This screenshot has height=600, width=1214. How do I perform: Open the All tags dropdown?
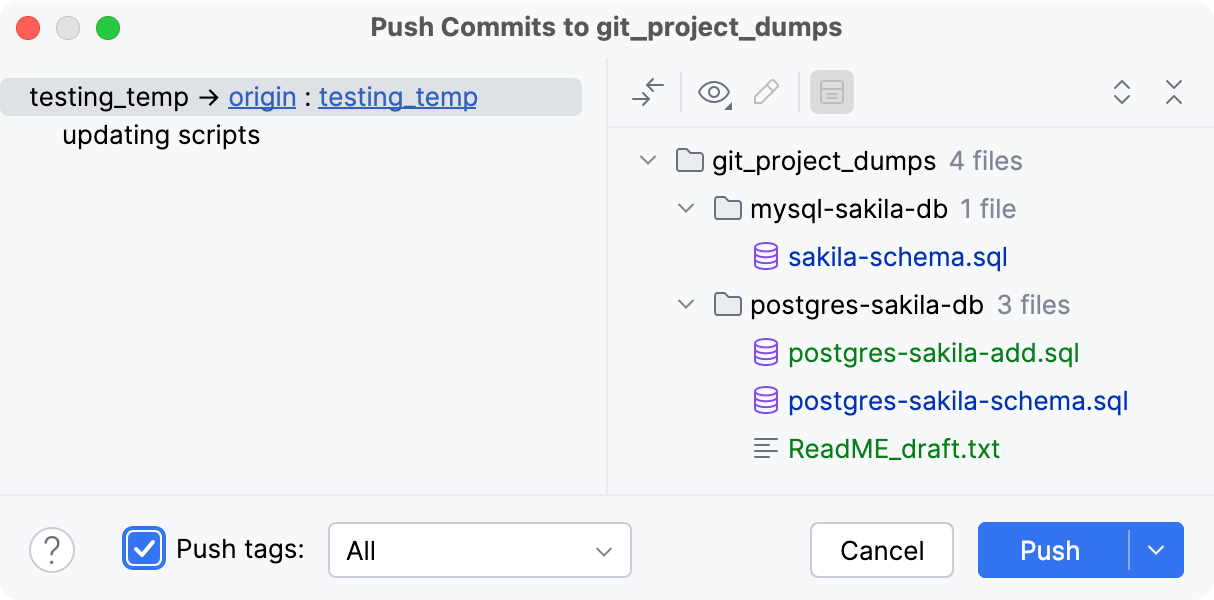(479, 550)
